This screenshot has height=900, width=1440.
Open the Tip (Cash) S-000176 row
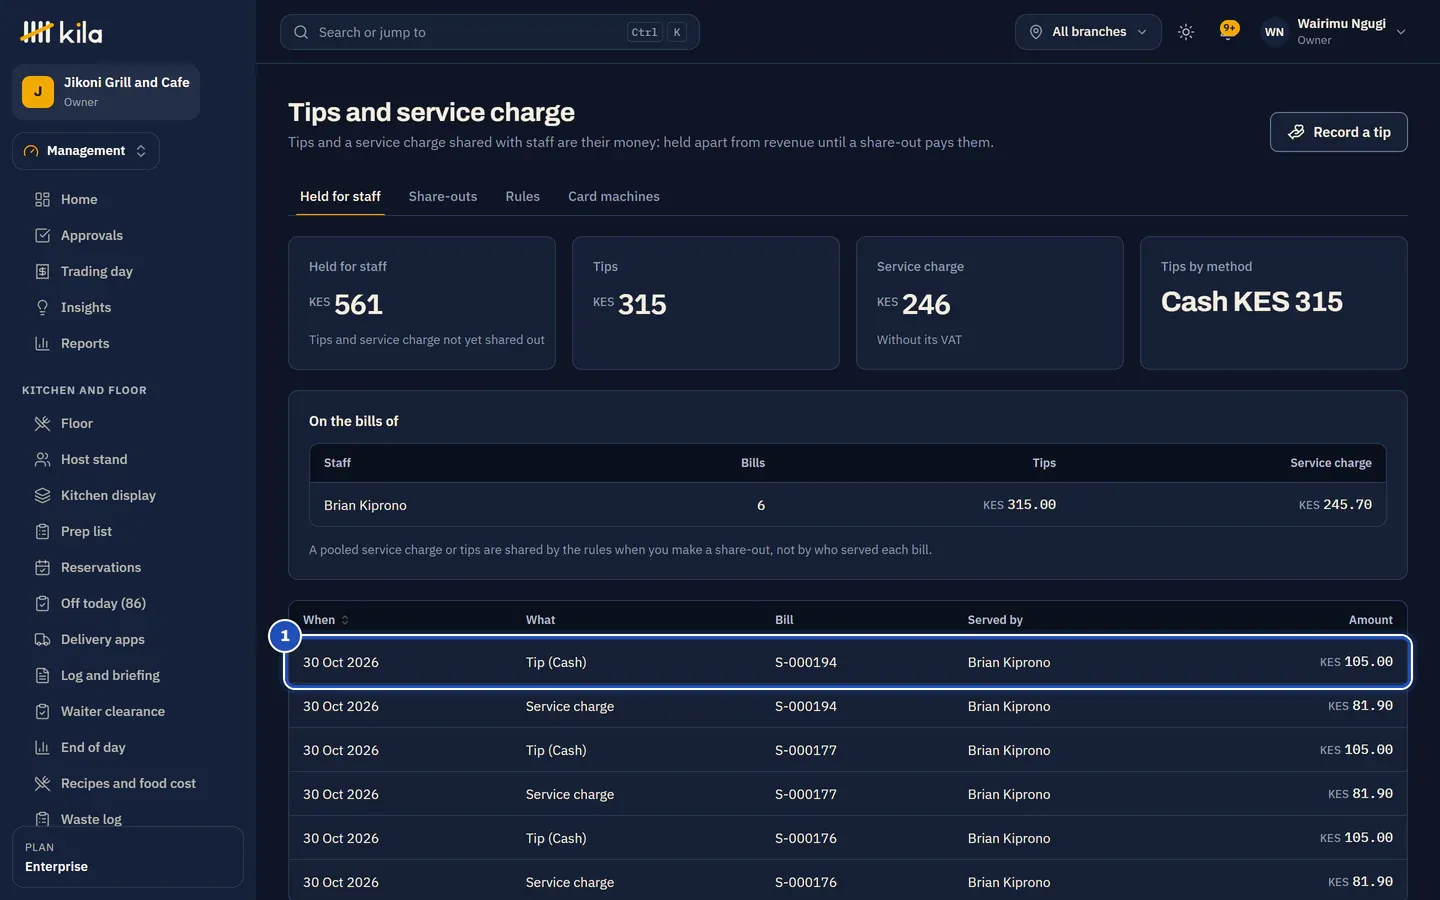(848, 838)
